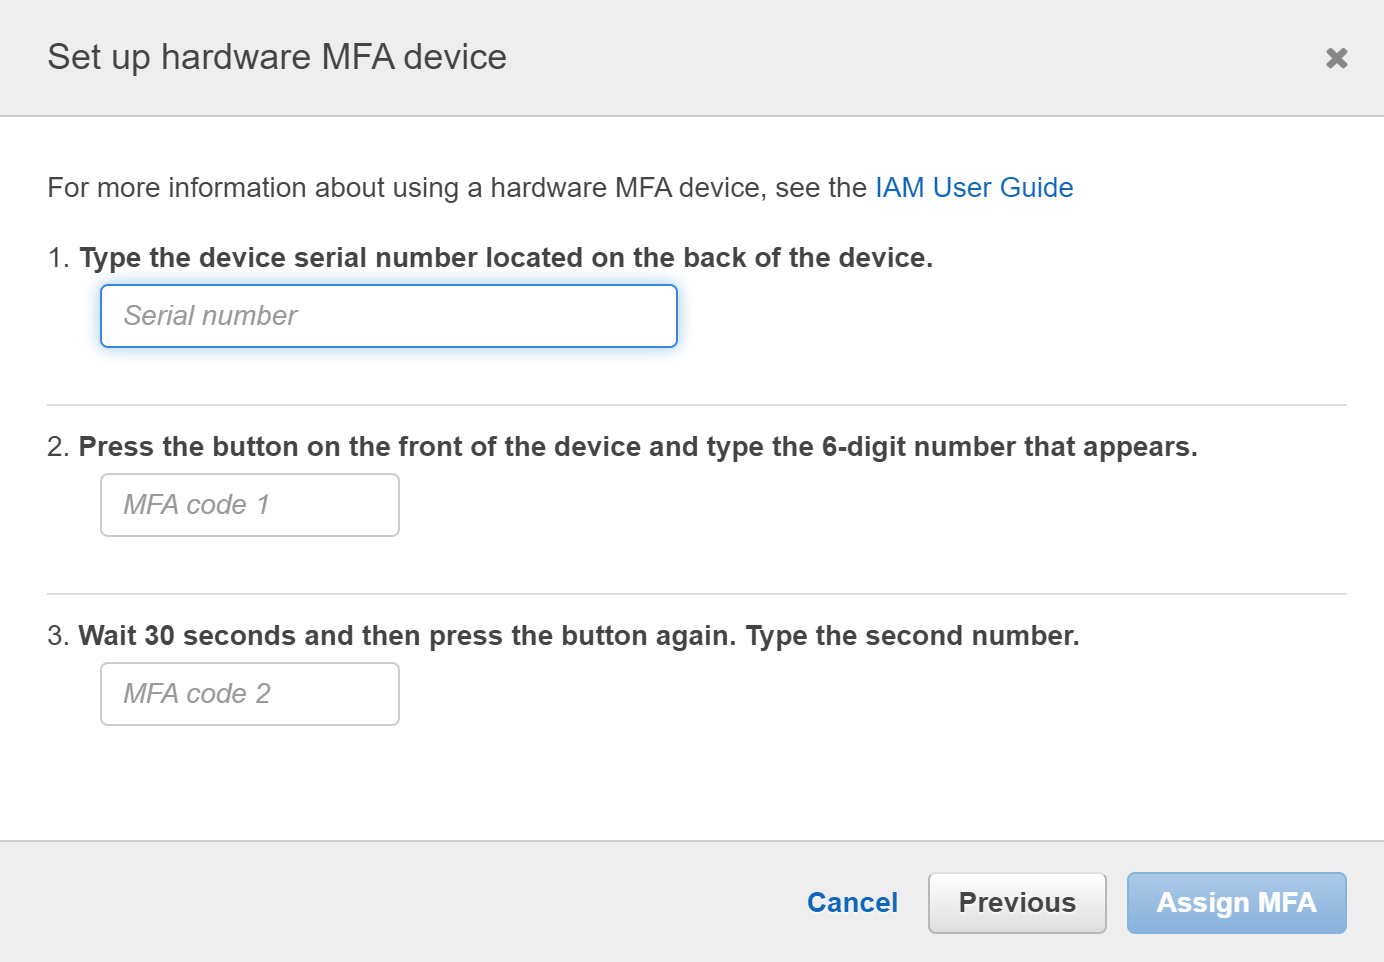Go back with the Previous button
This screenshot has width=1384, height=962.
1016,903
